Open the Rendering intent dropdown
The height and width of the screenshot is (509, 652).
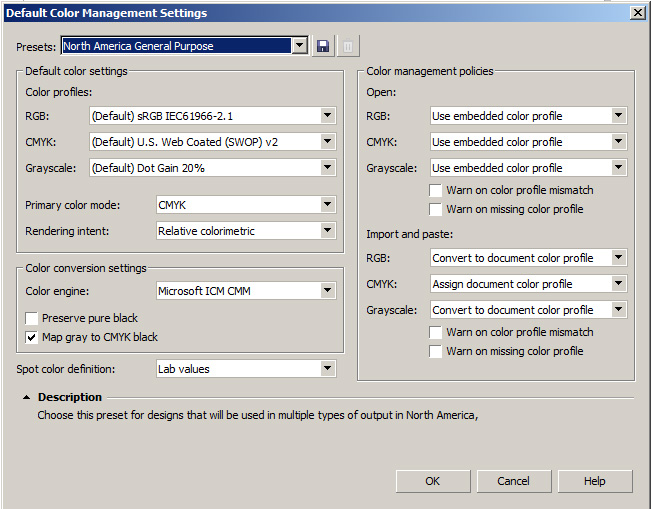246,231
